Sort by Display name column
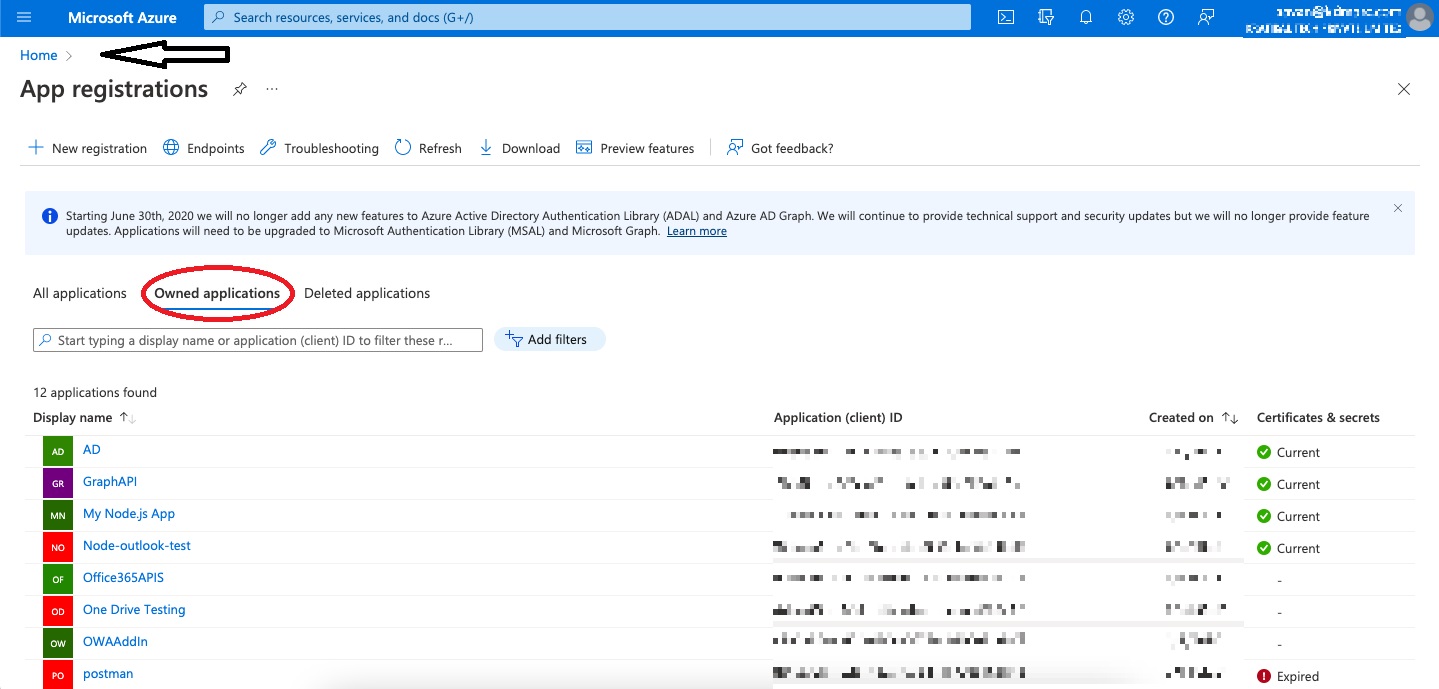Viewport: 1439px width, 689px height. (x=84, y=417)
